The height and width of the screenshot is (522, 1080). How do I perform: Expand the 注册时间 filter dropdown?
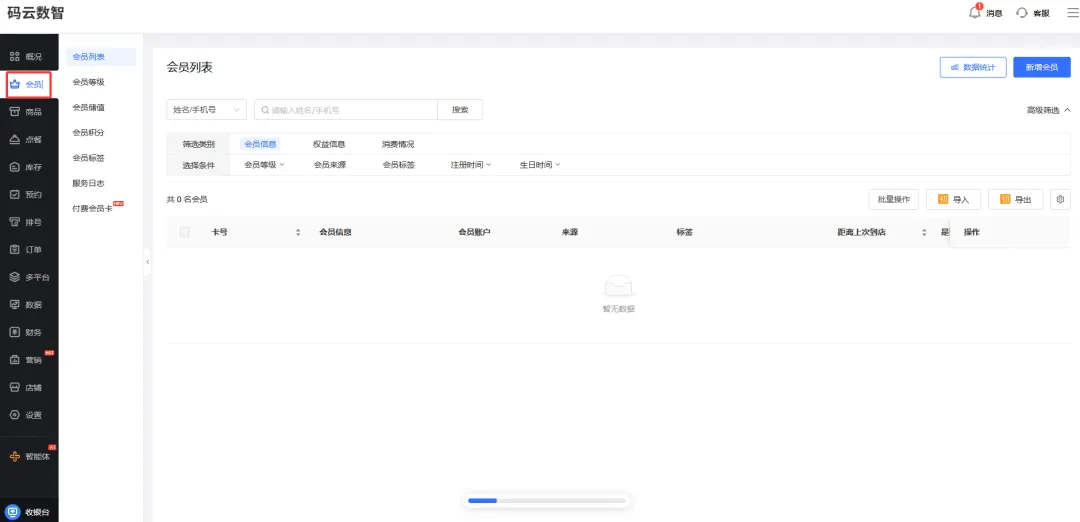[471, 165]
